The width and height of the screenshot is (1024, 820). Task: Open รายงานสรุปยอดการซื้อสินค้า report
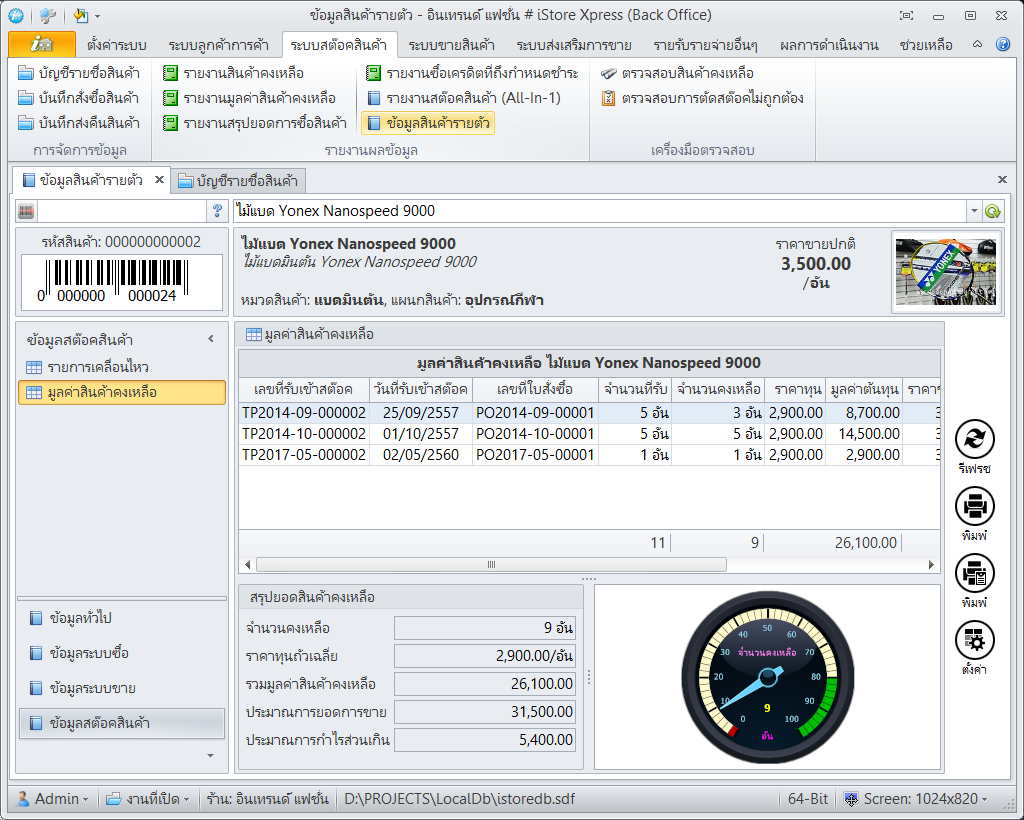(255, 123)
